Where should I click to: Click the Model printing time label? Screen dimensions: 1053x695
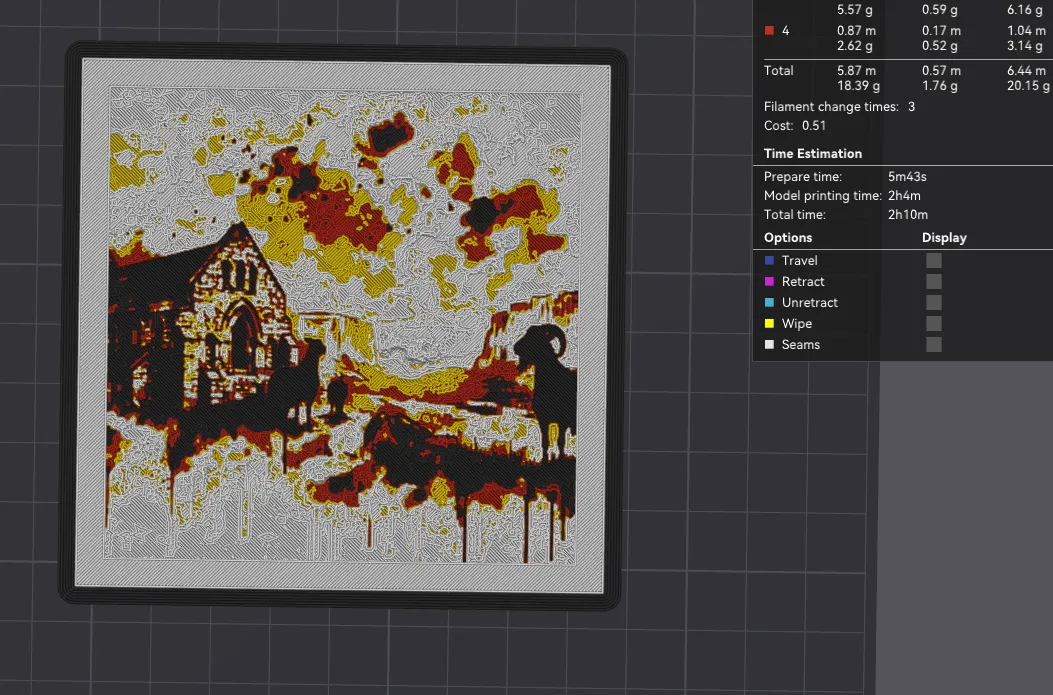click(823, 195)
